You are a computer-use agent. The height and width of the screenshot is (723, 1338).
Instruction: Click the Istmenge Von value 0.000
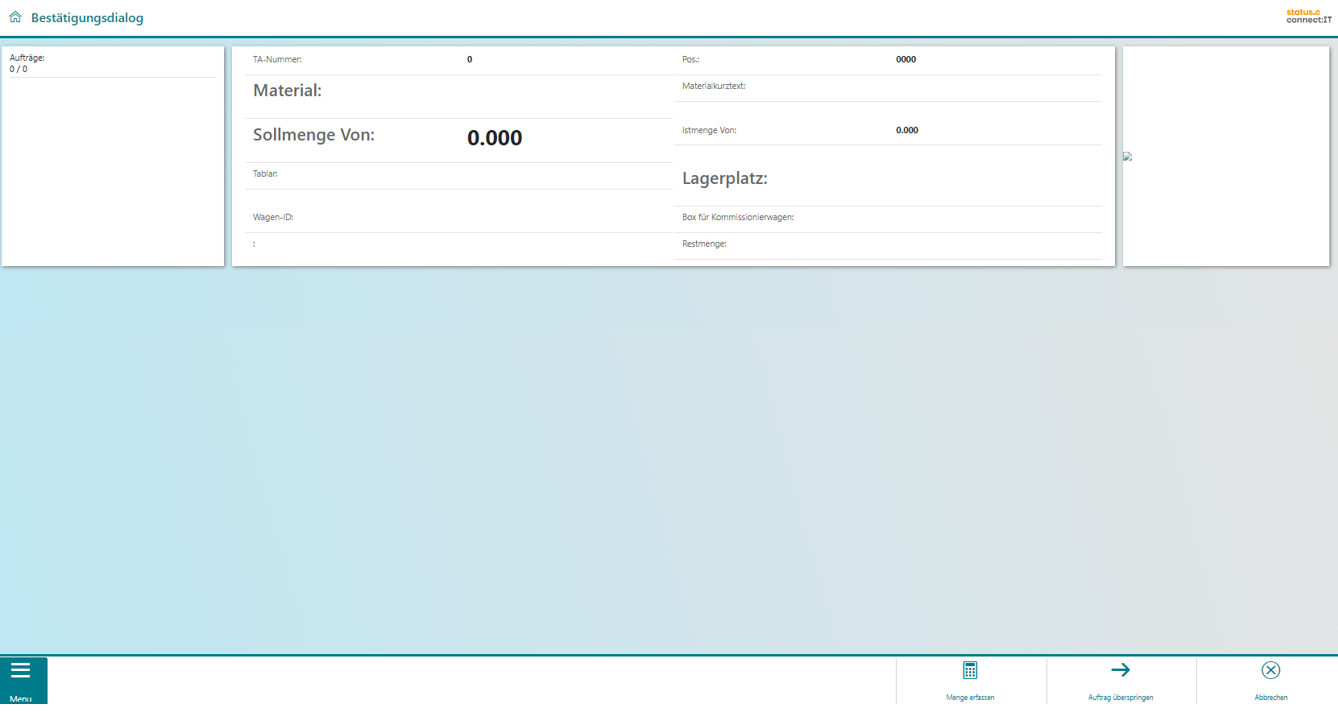click(x=906, y=131)
